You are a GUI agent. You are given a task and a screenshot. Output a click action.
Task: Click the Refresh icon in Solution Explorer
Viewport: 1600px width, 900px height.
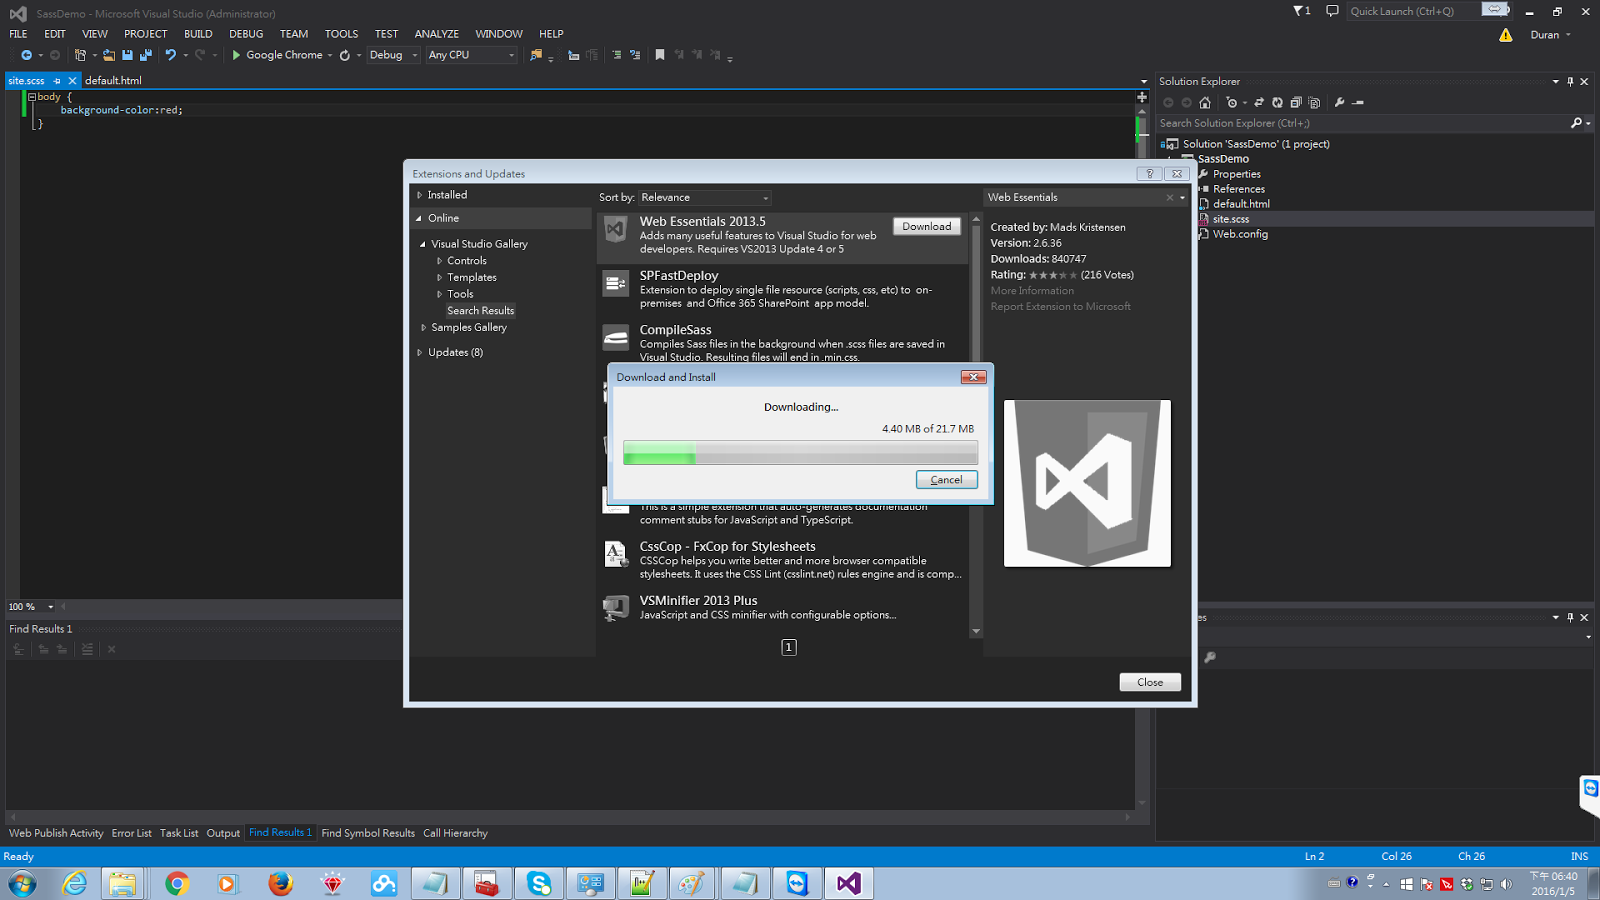pyautogui.click(x=1278, y=102)
